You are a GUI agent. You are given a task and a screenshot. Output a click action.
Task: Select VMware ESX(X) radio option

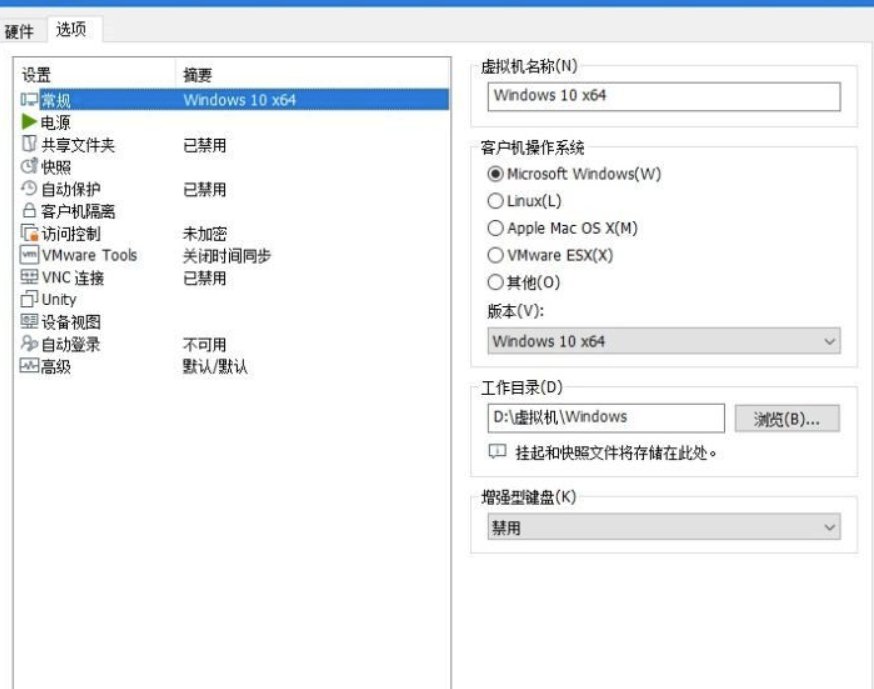pos(495,255)
